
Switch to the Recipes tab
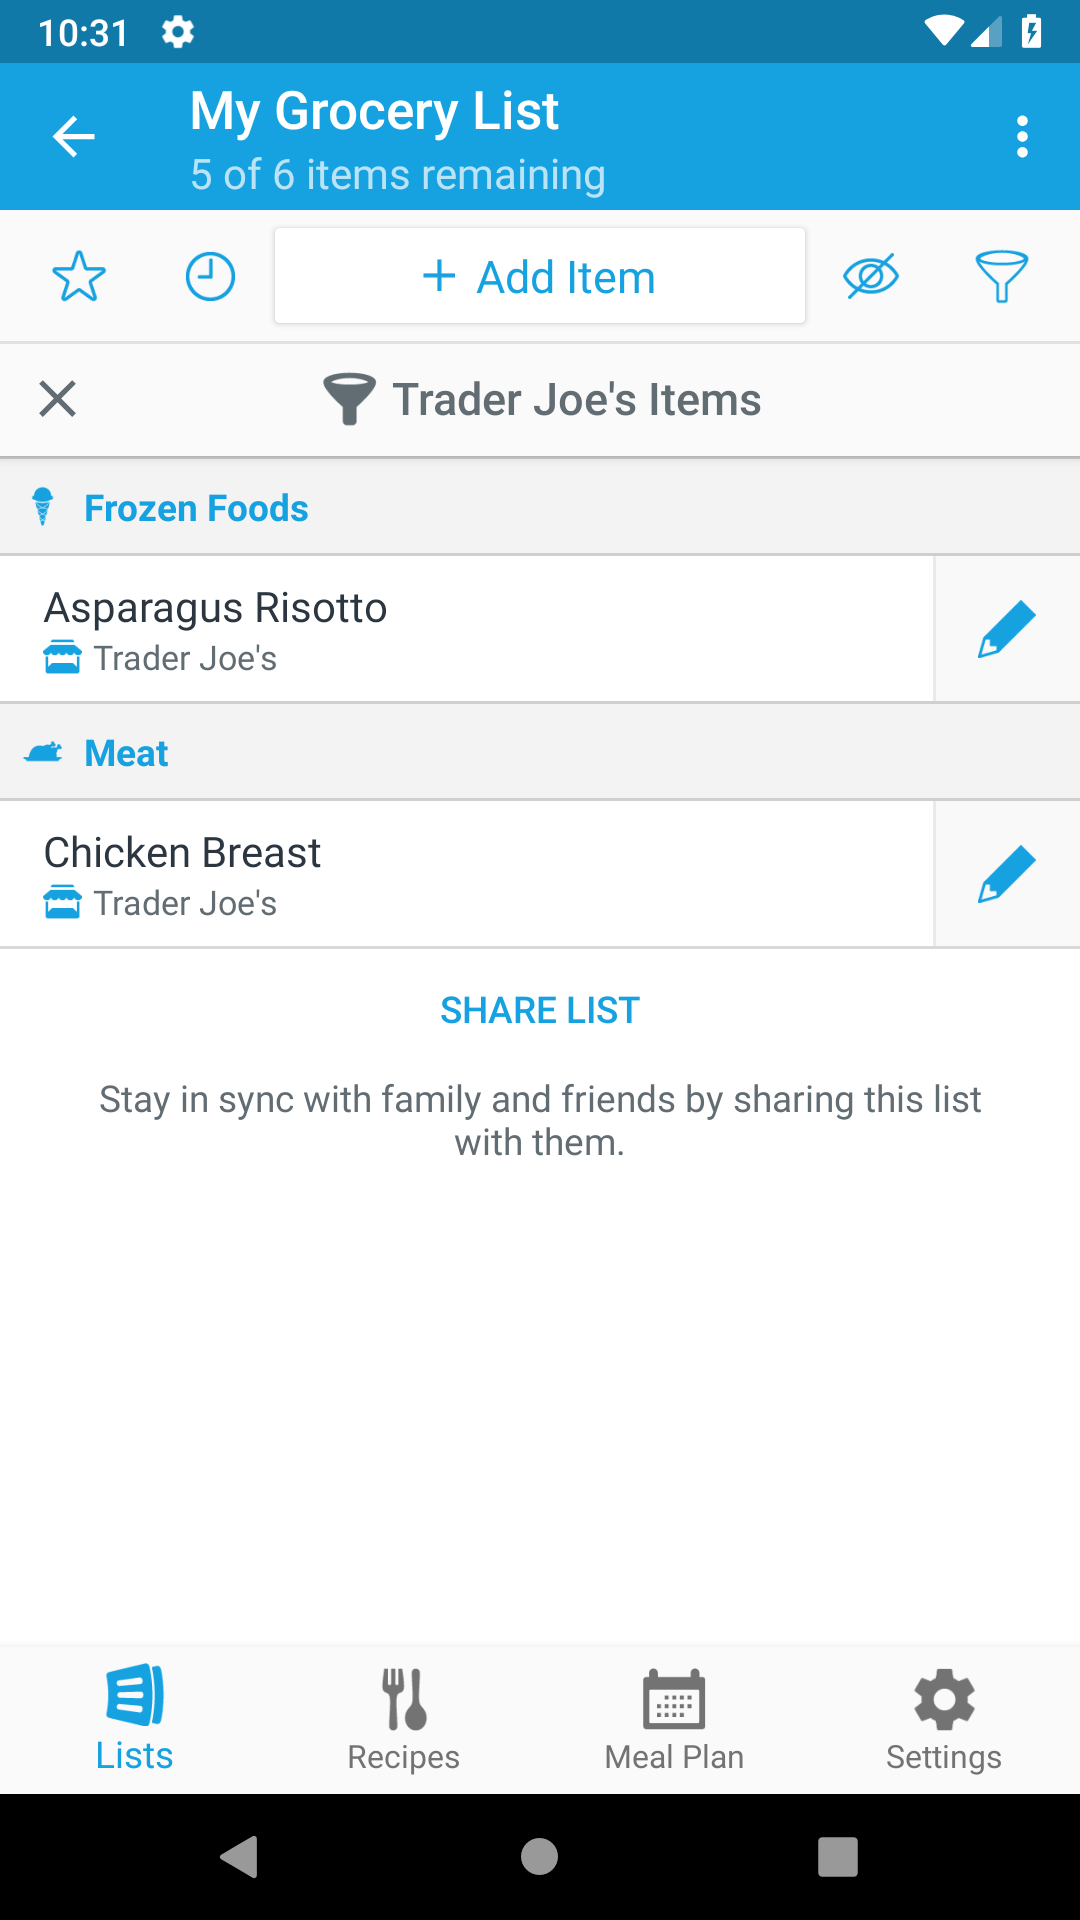404,1720
